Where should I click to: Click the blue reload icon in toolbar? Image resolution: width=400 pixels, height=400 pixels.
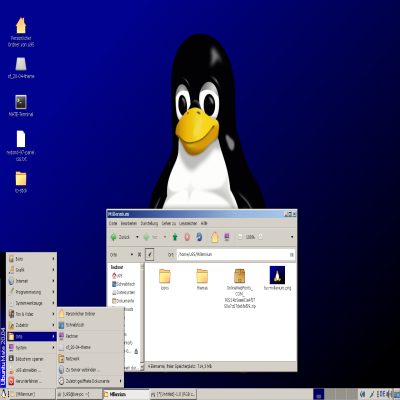199,237
